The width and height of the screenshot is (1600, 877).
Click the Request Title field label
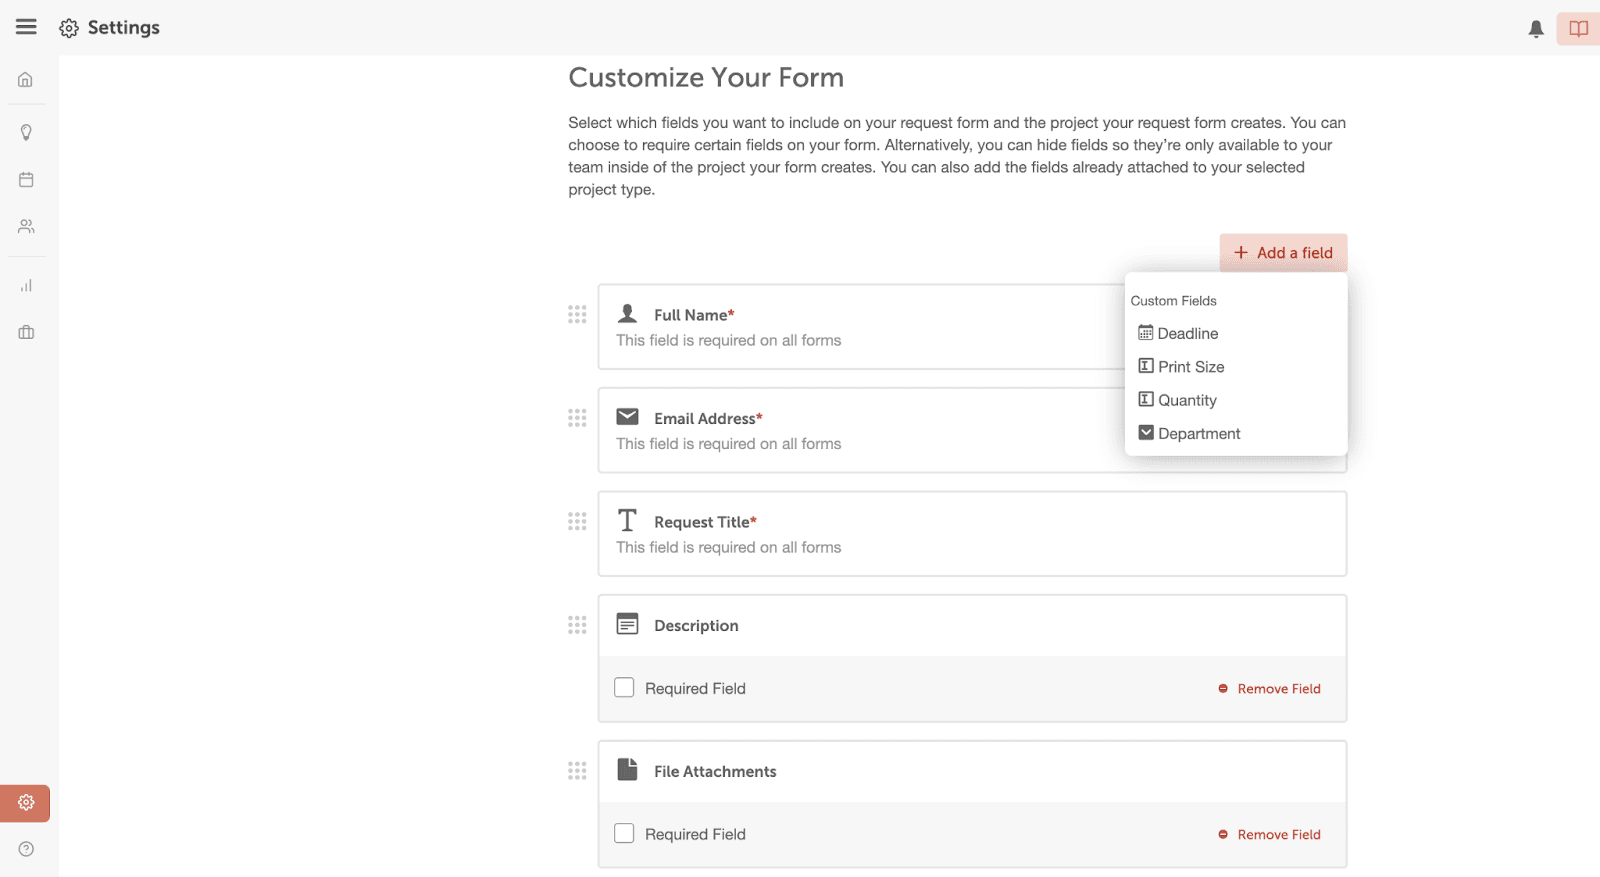[705, 522]
